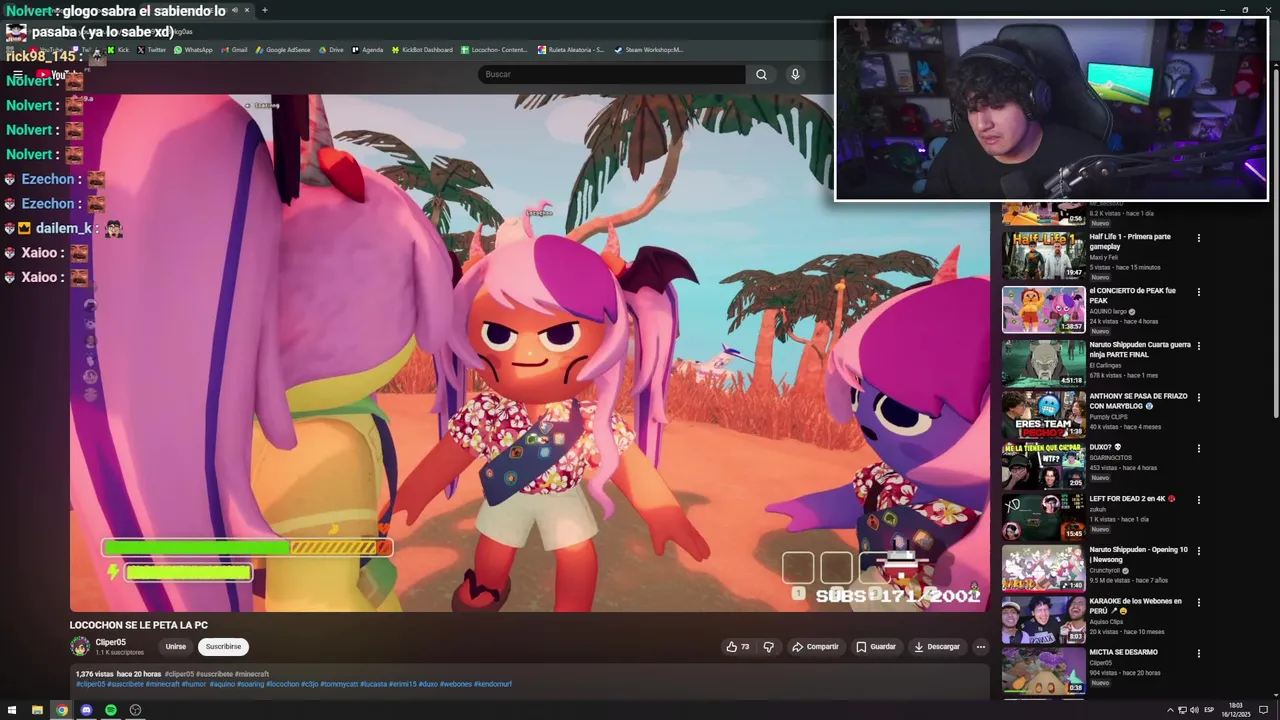Open the Cliper05 channel avatar
This screenshot has height=720, width=1280.
[x=80, y=647]
